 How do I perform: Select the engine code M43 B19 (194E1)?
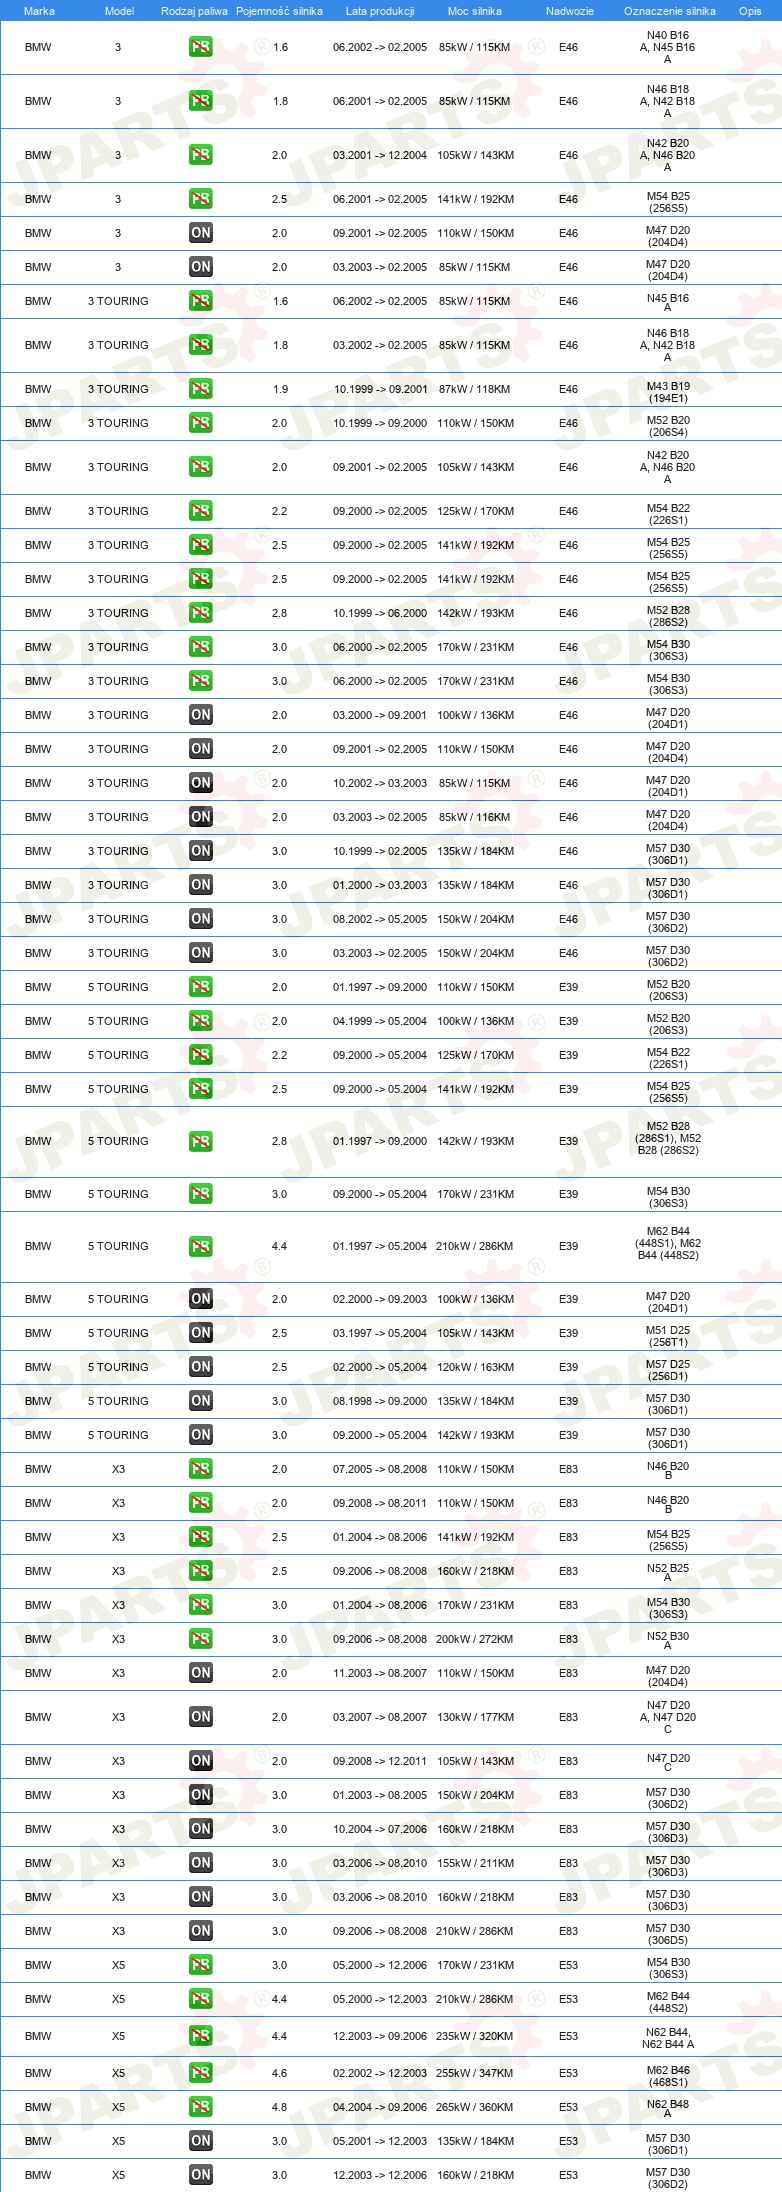click(x=668, y=391)
